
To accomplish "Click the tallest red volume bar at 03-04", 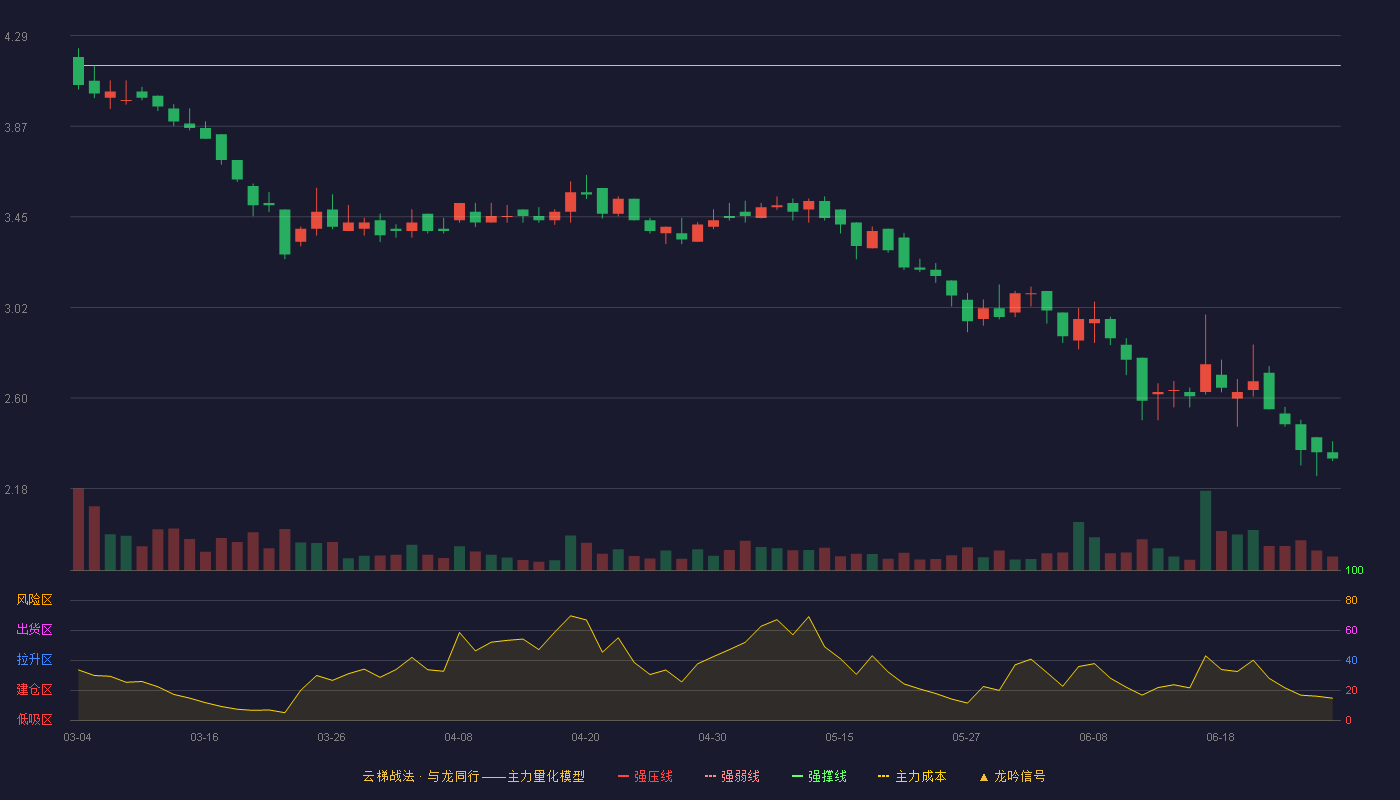I will point(78,529).
